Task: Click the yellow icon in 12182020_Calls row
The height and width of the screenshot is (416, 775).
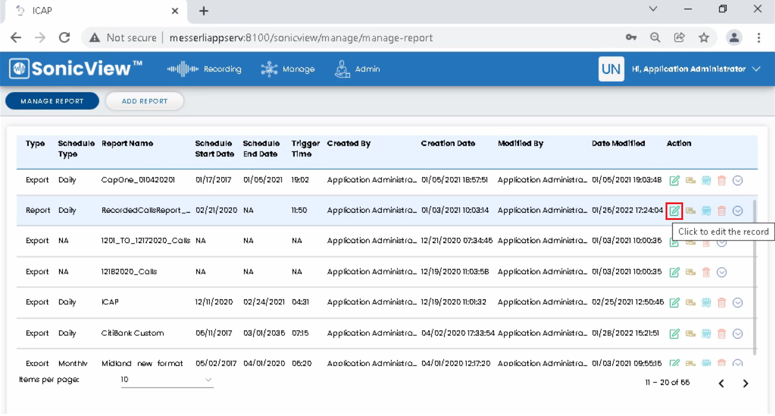Action: (690, 272)
